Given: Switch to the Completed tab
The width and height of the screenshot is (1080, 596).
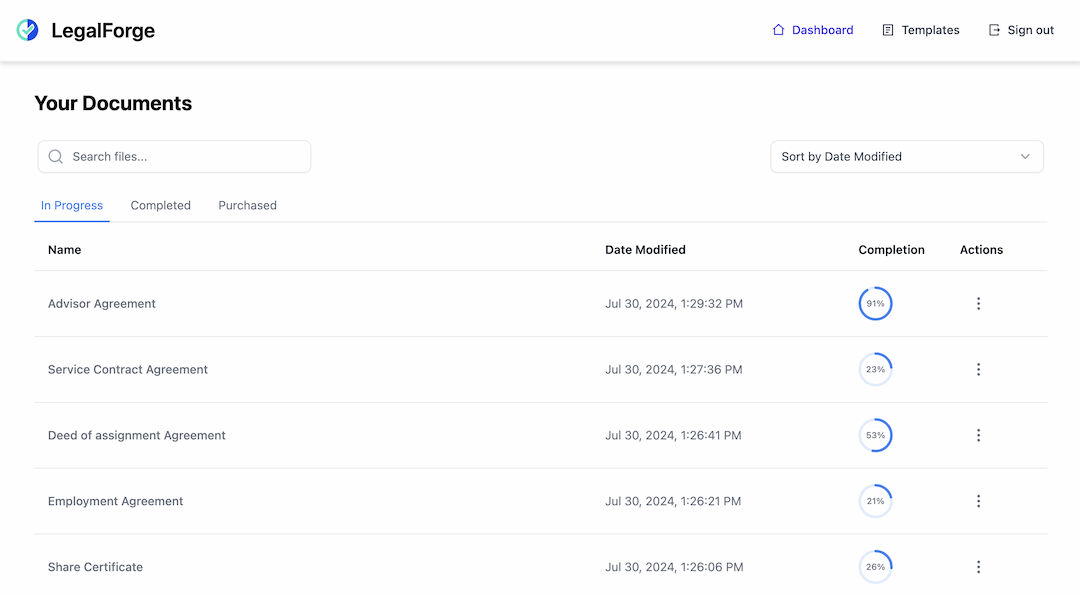Looking at the screenshot, I should [160, 206].
